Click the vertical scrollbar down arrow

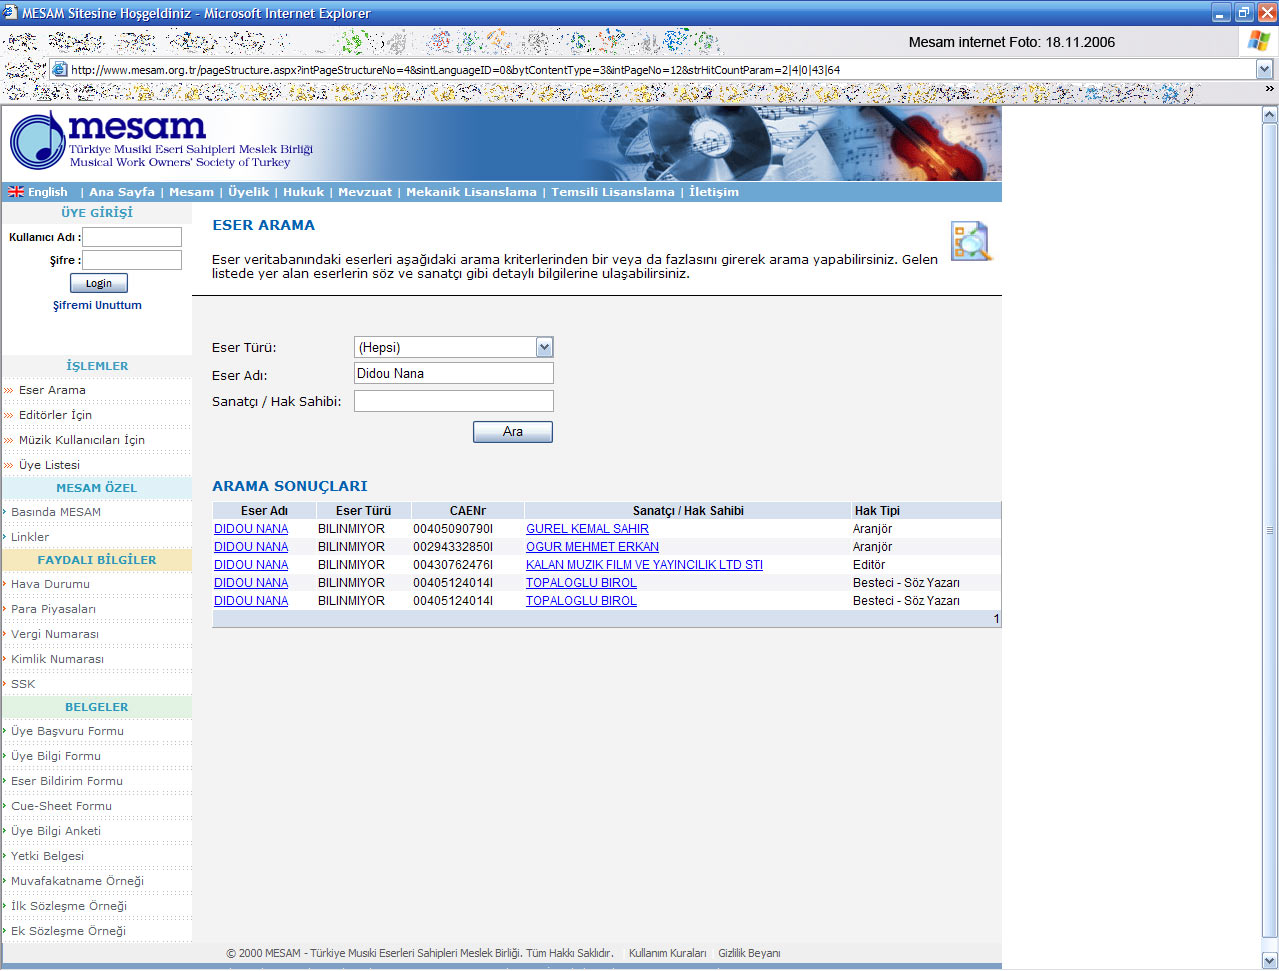(x=1270, y=961)
